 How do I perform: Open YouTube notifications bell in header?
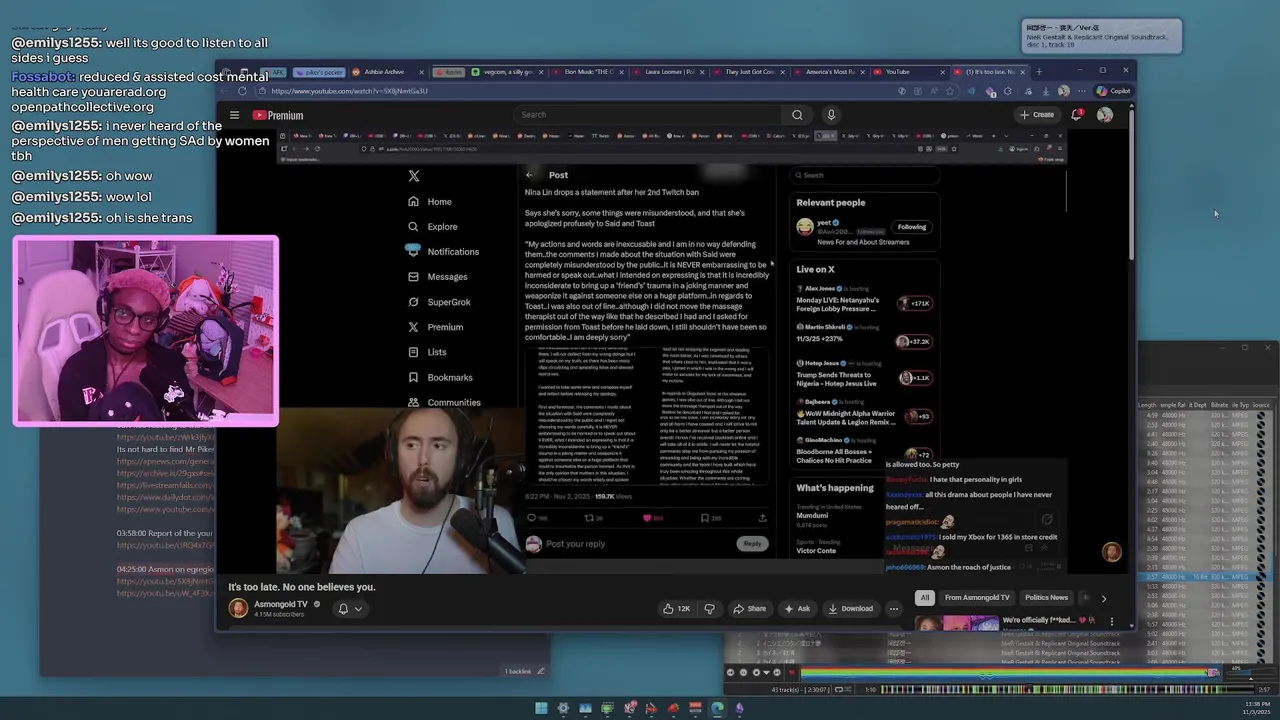tap(1077, 115)
